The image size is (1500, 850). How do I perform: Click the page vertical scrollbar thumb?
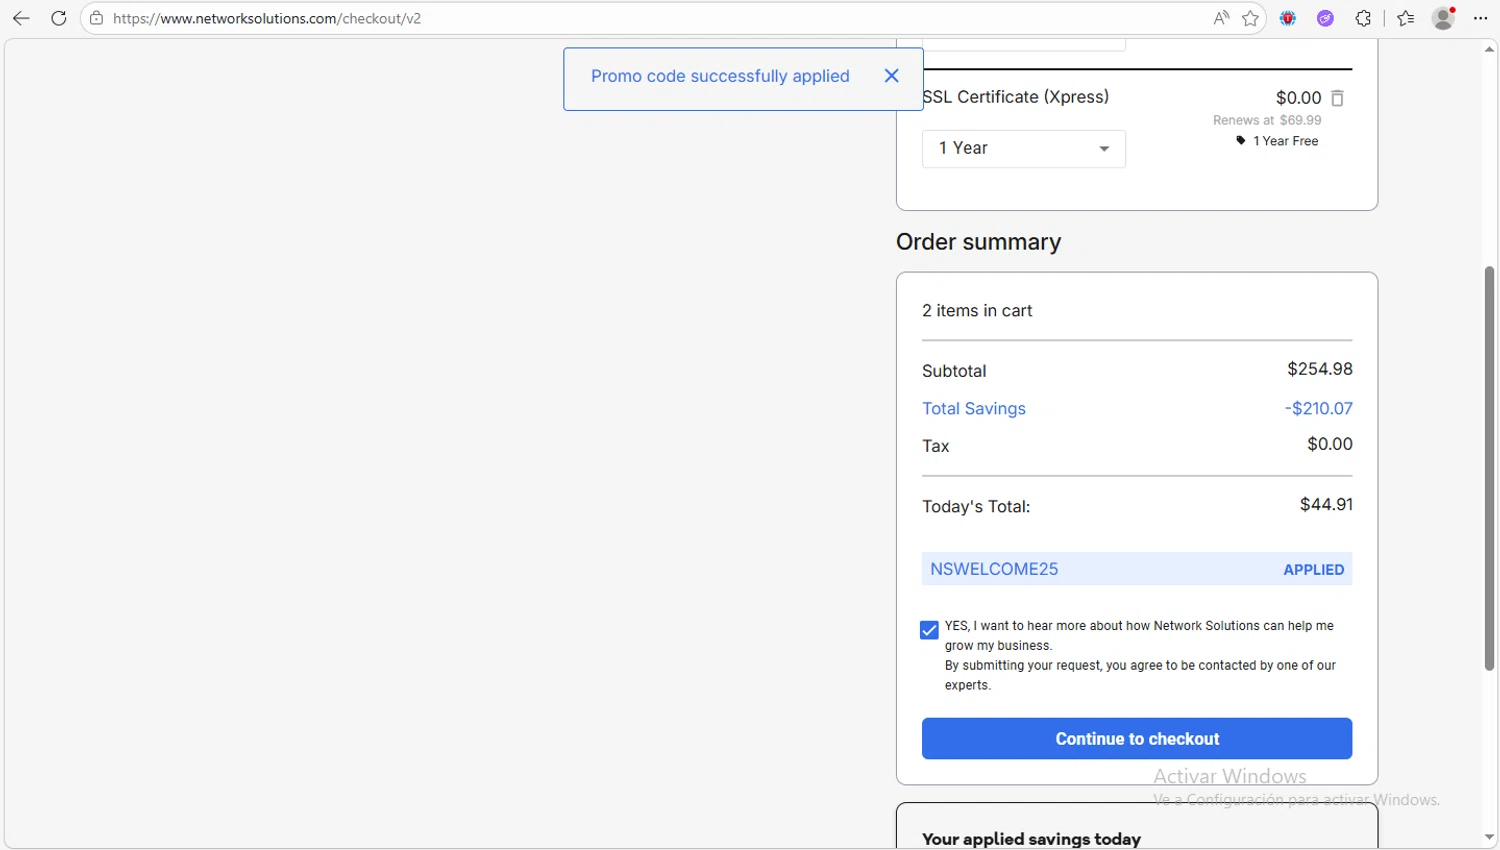click(x=1489, y=468)
